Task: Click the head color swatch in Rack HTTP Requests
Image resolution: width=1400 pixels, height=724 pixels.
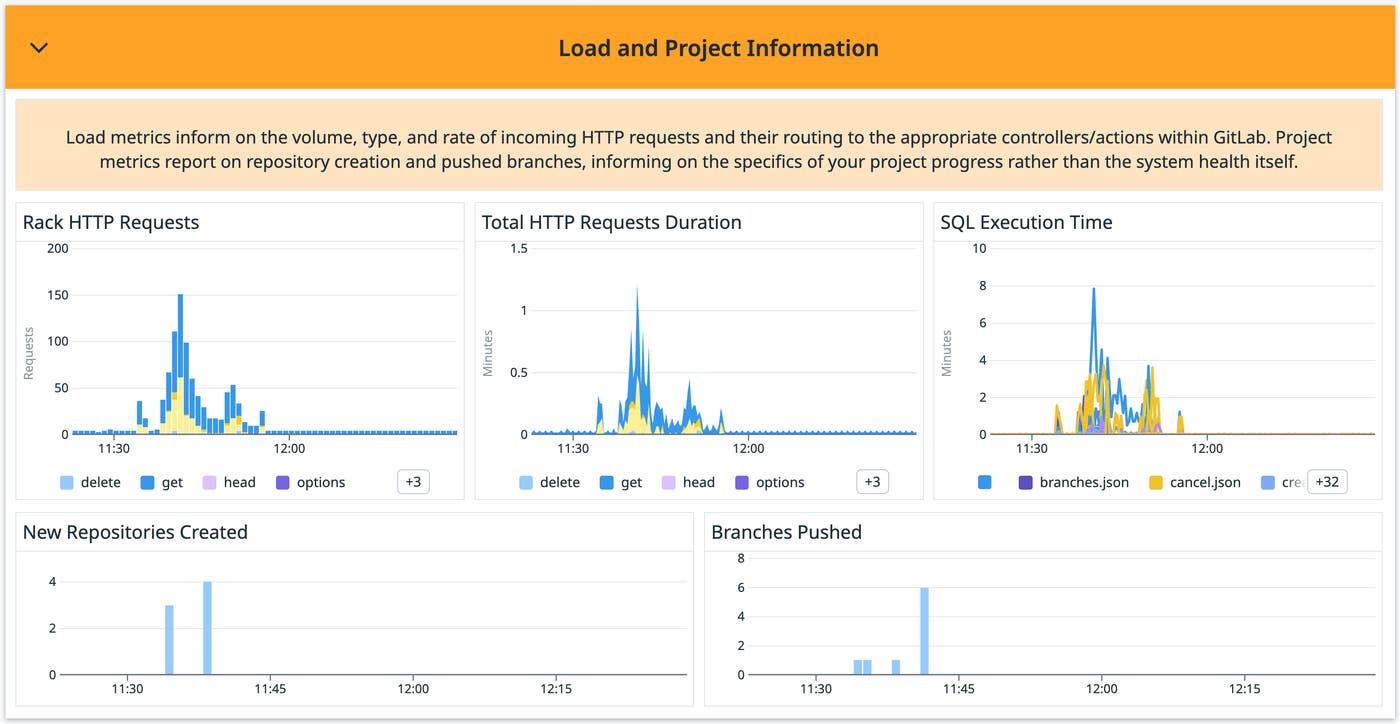Action: click(x=208, y=482)
